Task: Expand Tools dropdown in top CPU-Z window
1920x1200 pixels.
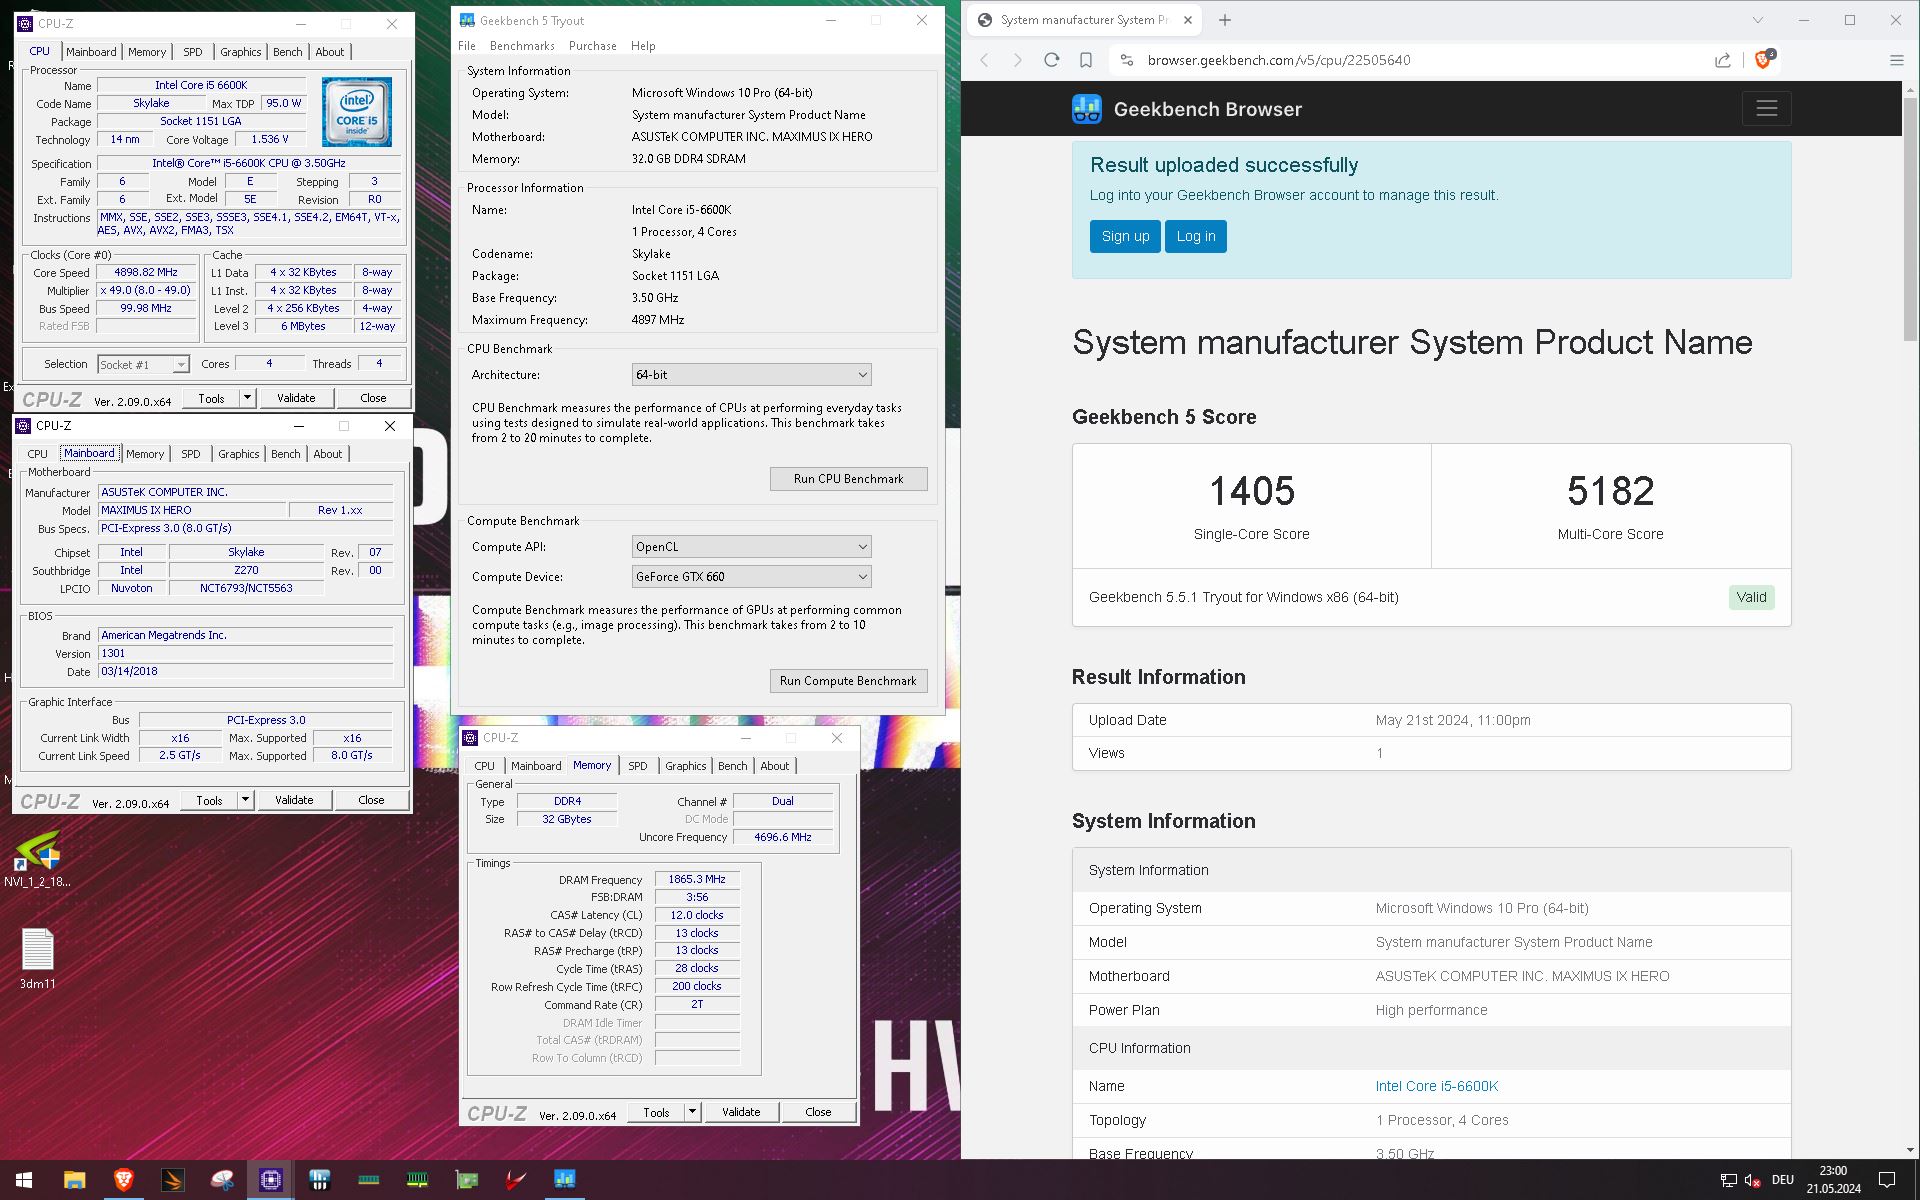Action: point(247,398)
